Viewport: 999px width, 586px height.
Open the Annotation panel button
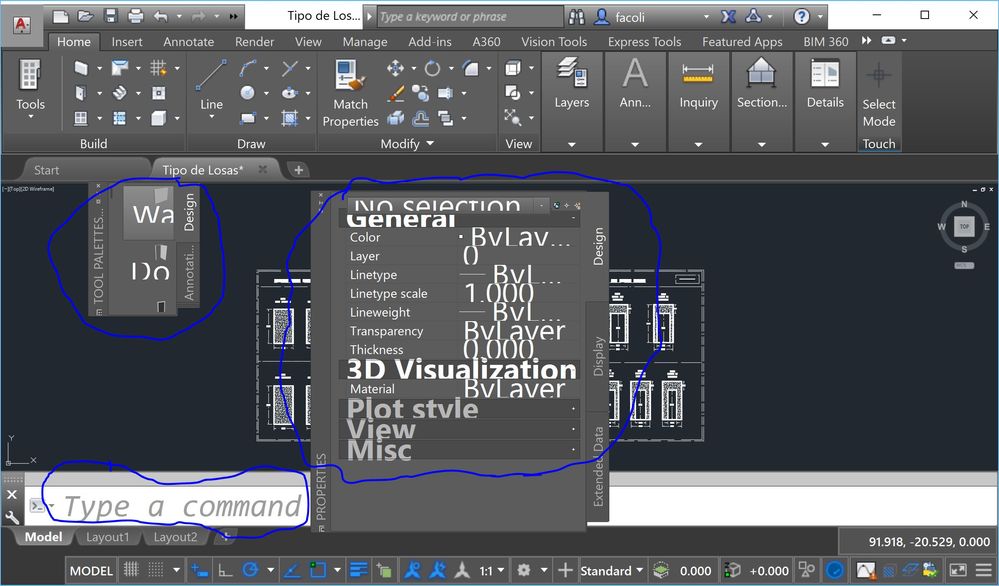635,84
